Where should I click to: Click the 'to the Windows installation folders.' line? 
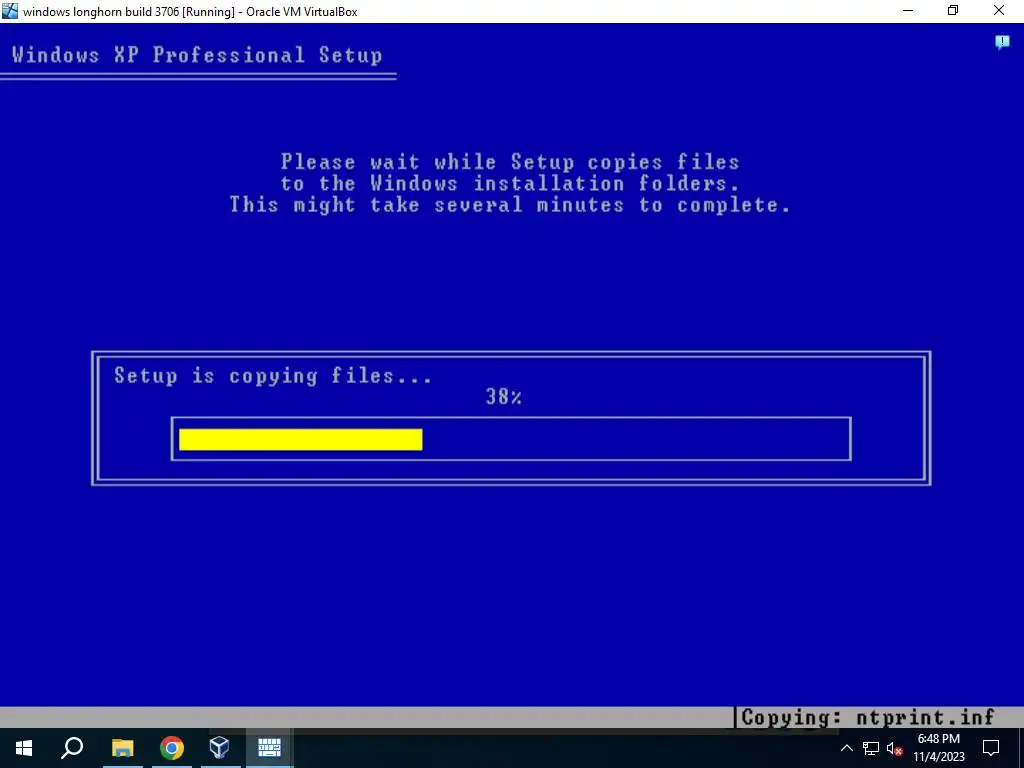(x=509, y=183)
